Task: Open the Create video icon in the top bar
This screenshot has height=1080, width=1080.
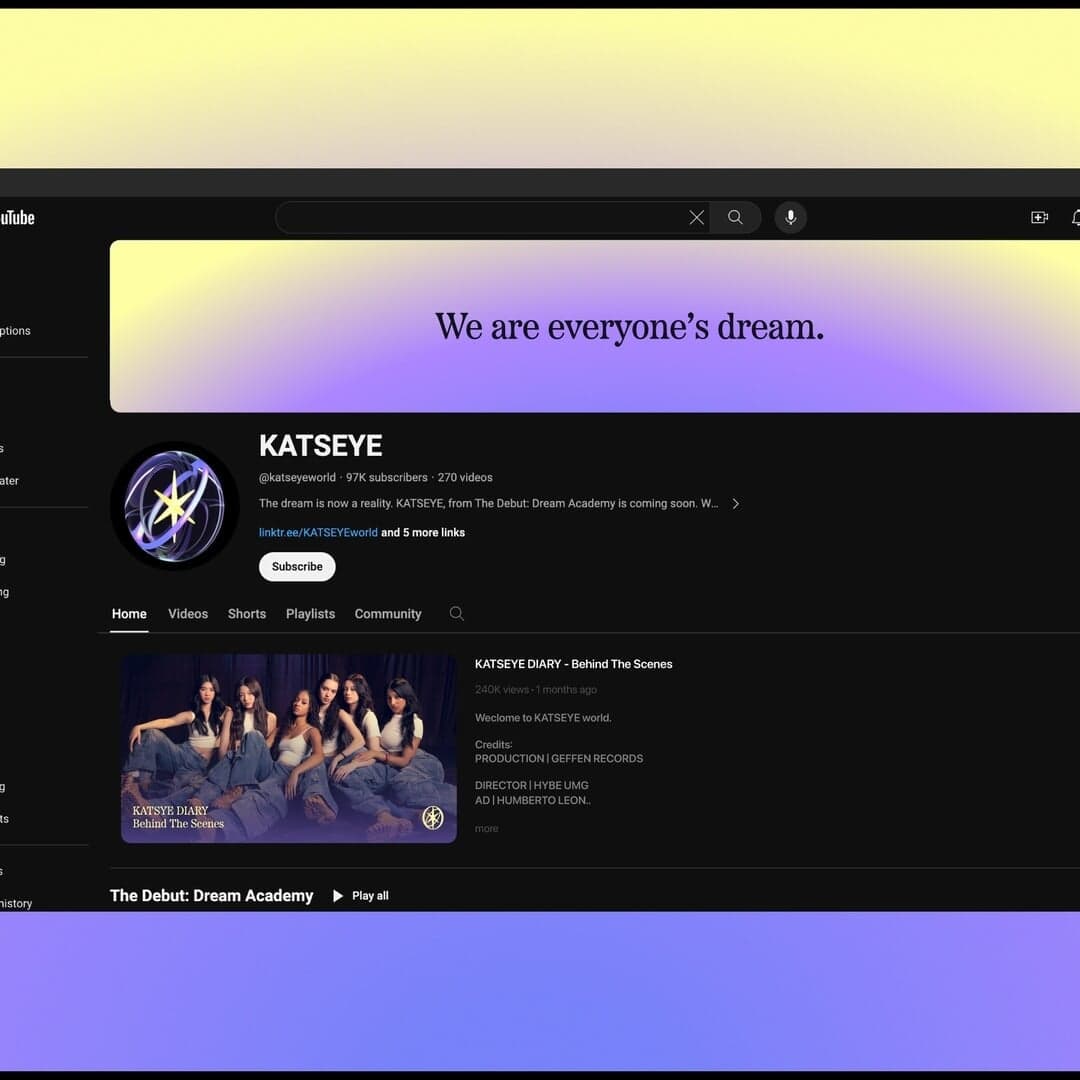Action: 1039,217
